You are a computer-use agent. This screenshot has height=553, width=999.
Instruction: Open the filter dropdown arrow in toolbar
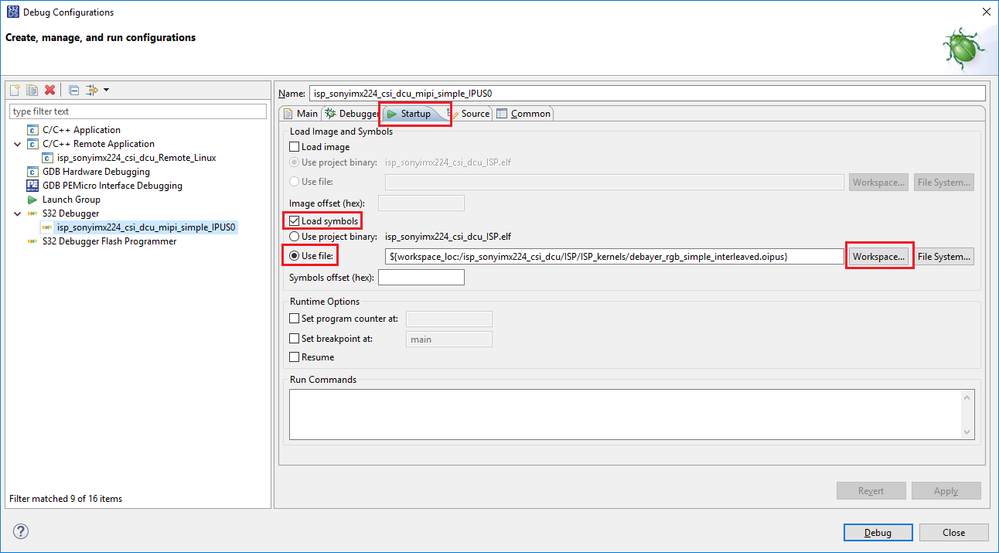point(106,90)
